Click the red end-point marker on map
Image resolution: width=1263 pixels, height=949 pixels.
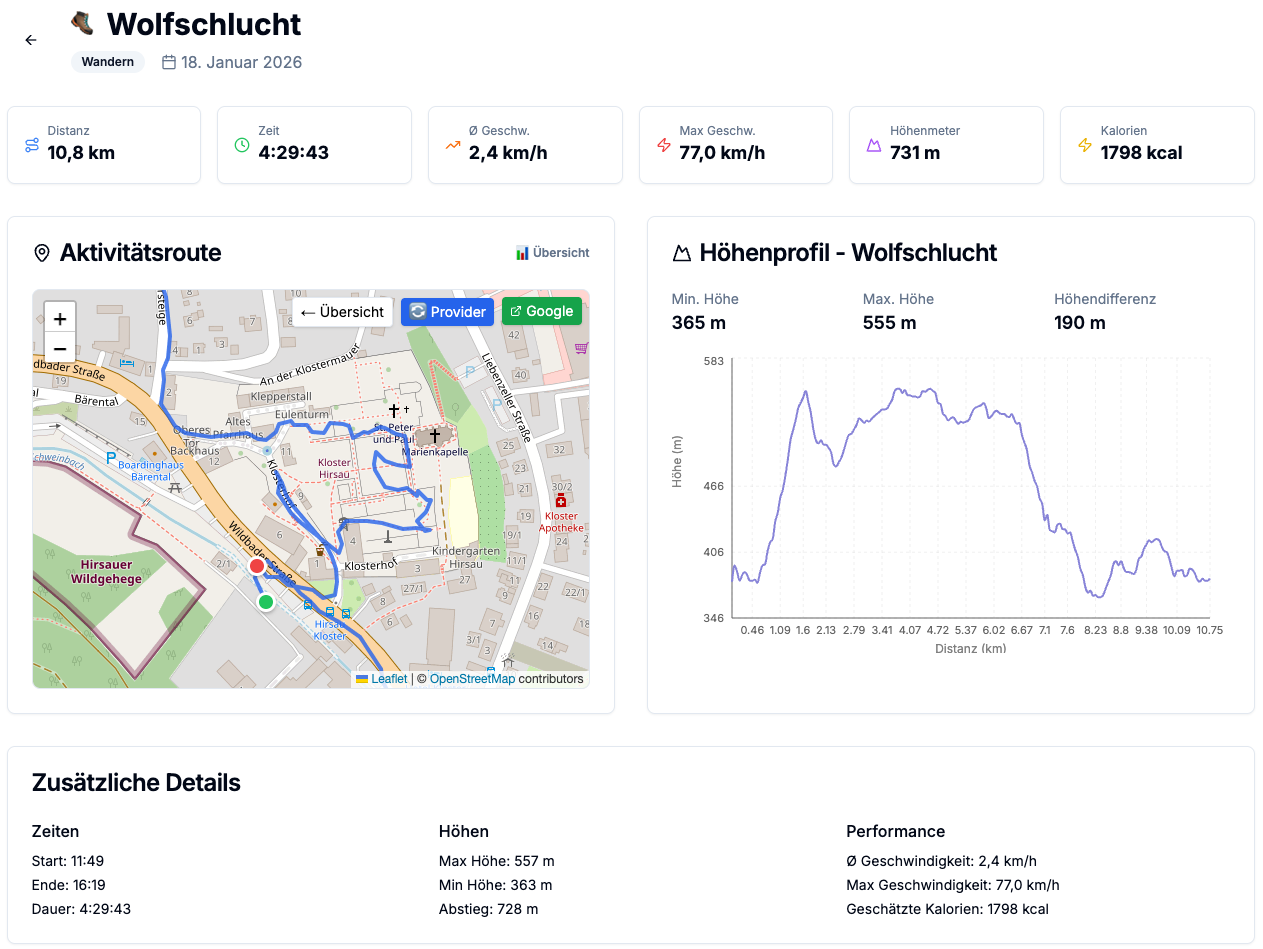[257, 566]
